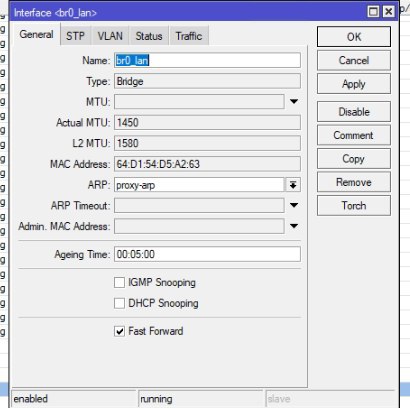Remove the br0_lan interface
This screenshot has width=410, height=408.
coord(354,182)
